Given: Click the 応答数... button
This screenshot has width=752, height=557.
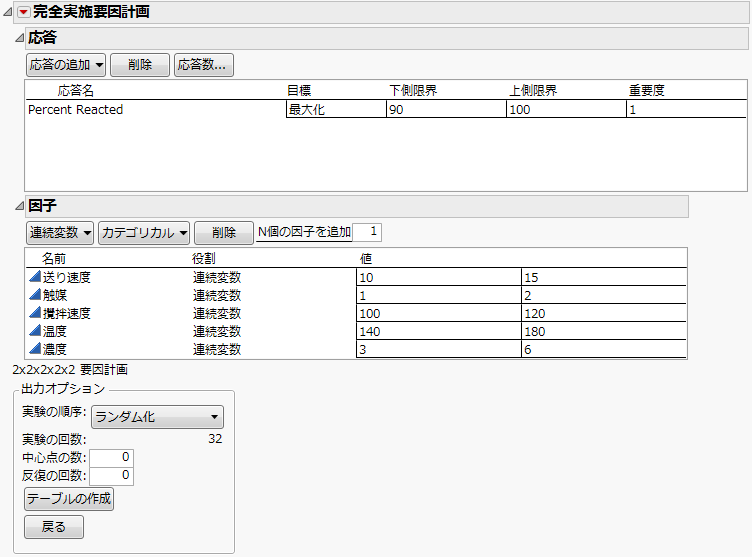Looking at the screenshot, I should click(202, 65).
